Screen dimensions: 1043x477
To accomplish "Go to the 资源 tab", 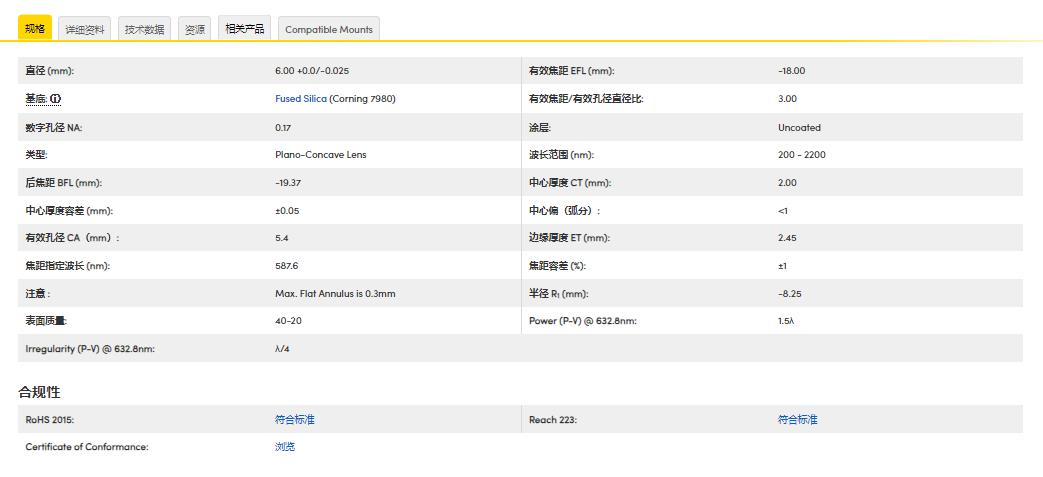I will 194,29.
